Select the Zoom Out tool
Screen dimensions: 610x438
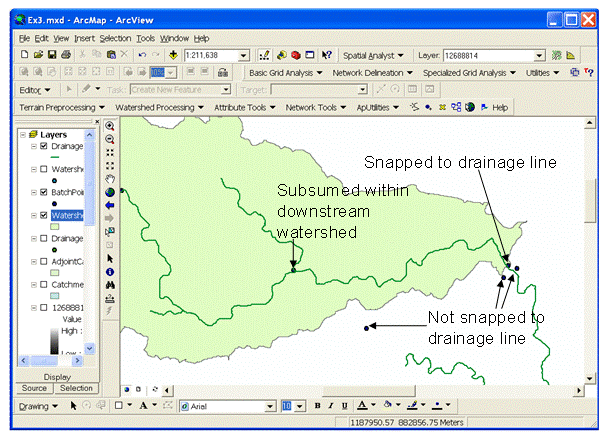click(x=110, y=139)
